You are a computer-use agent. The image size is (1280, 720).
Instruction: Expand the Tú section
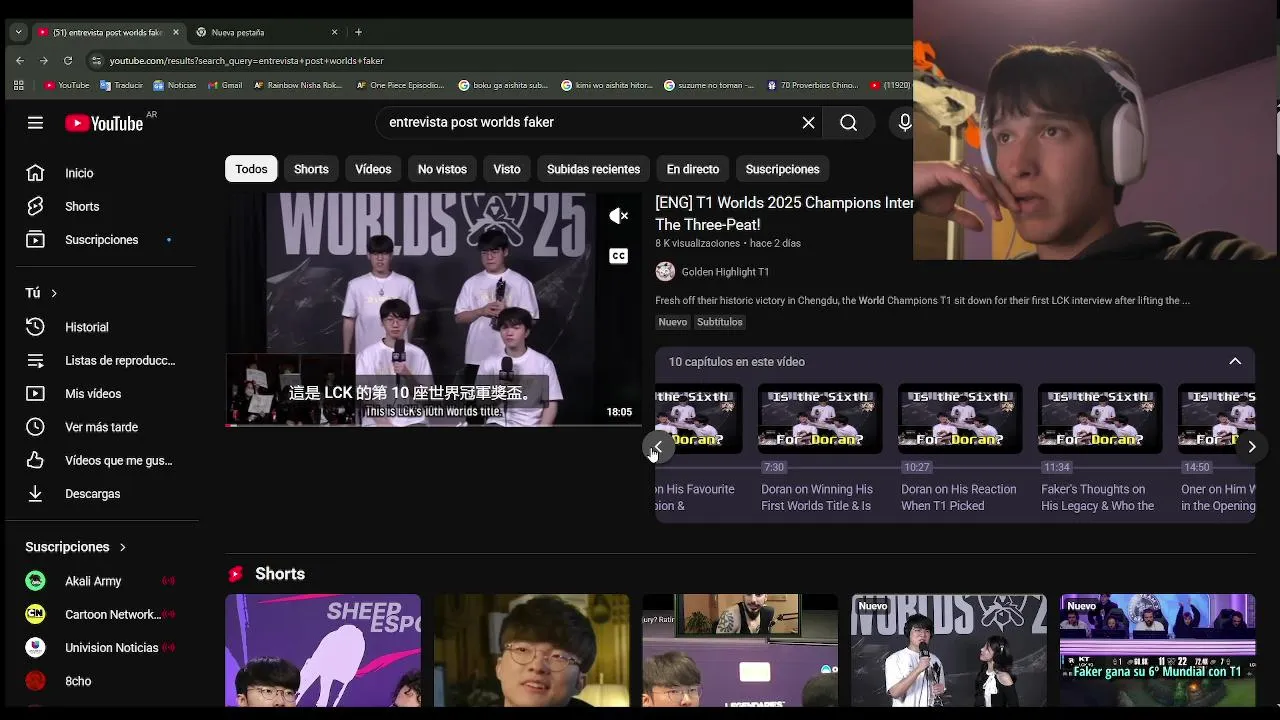coord(41,293)
